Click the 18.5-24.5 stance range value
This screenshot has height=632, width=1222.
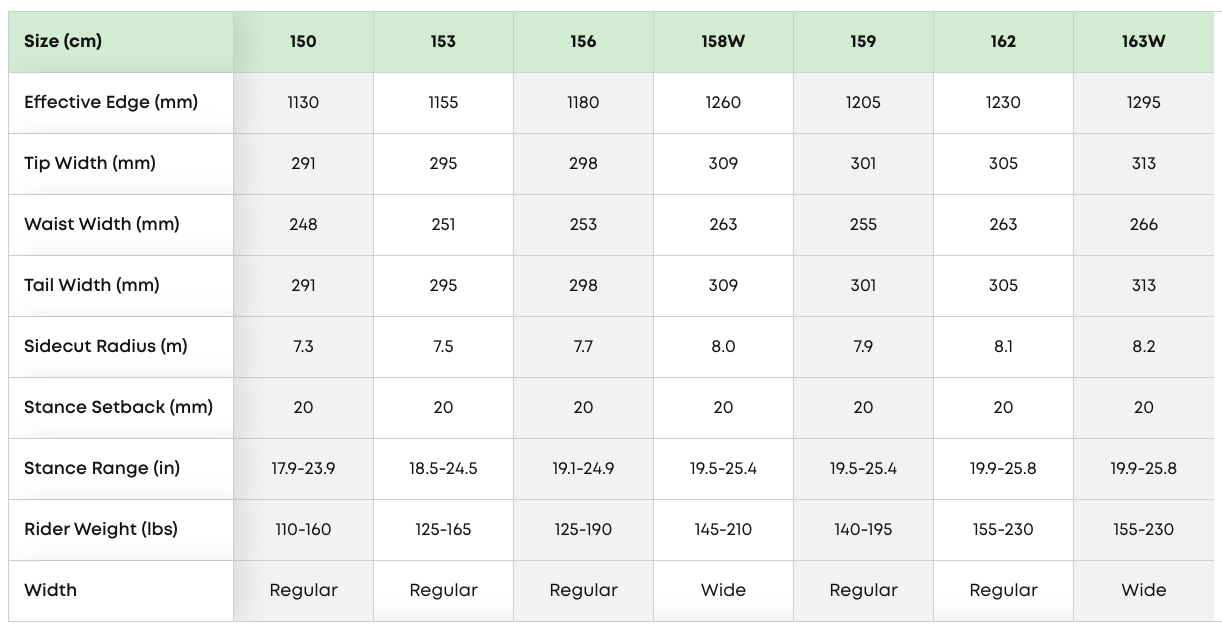(x=443, y=468)
